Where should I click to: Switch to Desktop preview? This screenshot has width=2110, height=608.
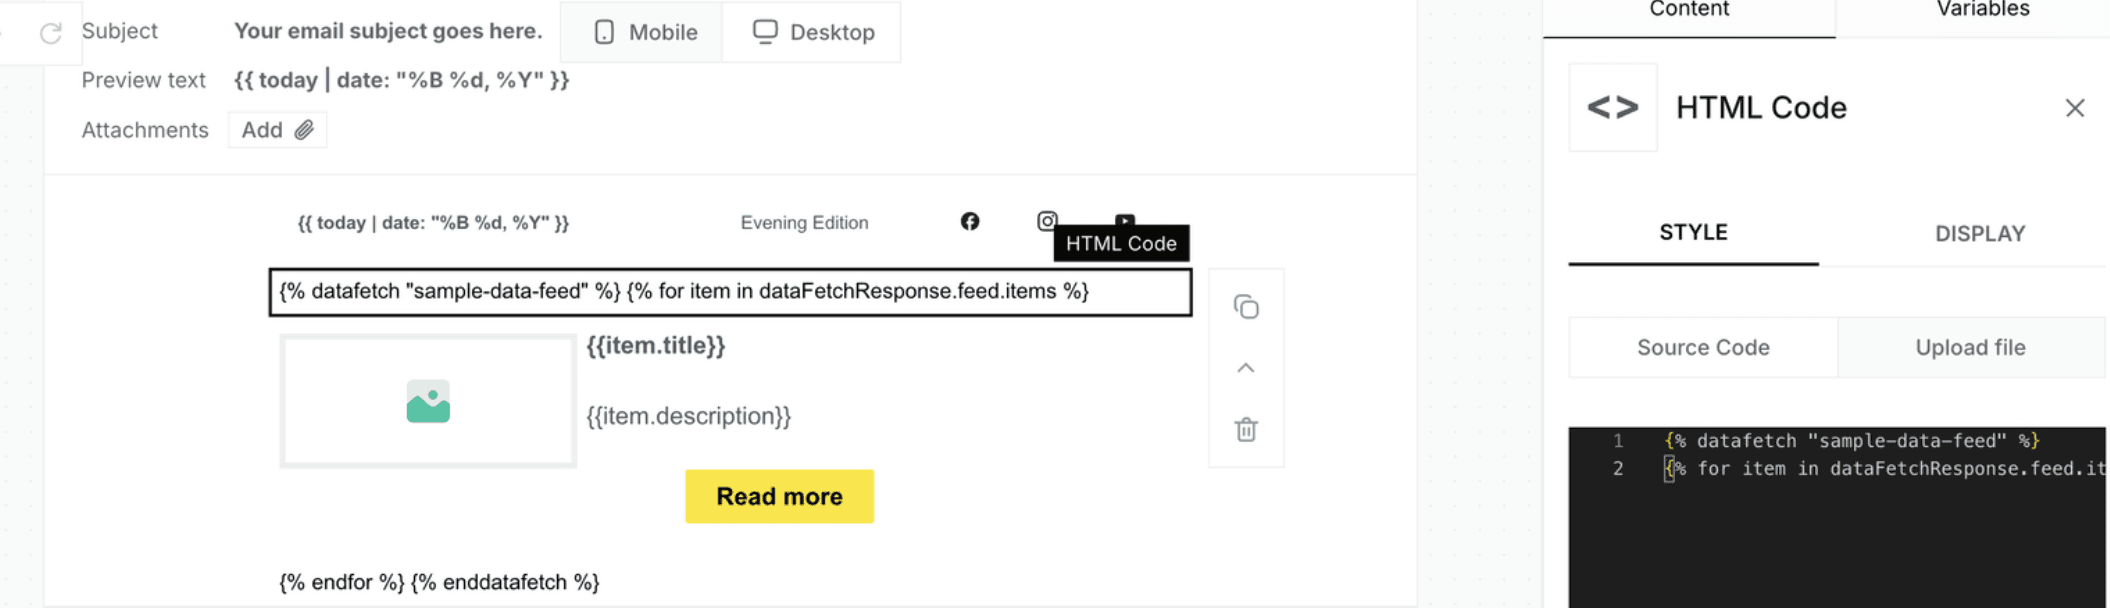pos(812,32)
